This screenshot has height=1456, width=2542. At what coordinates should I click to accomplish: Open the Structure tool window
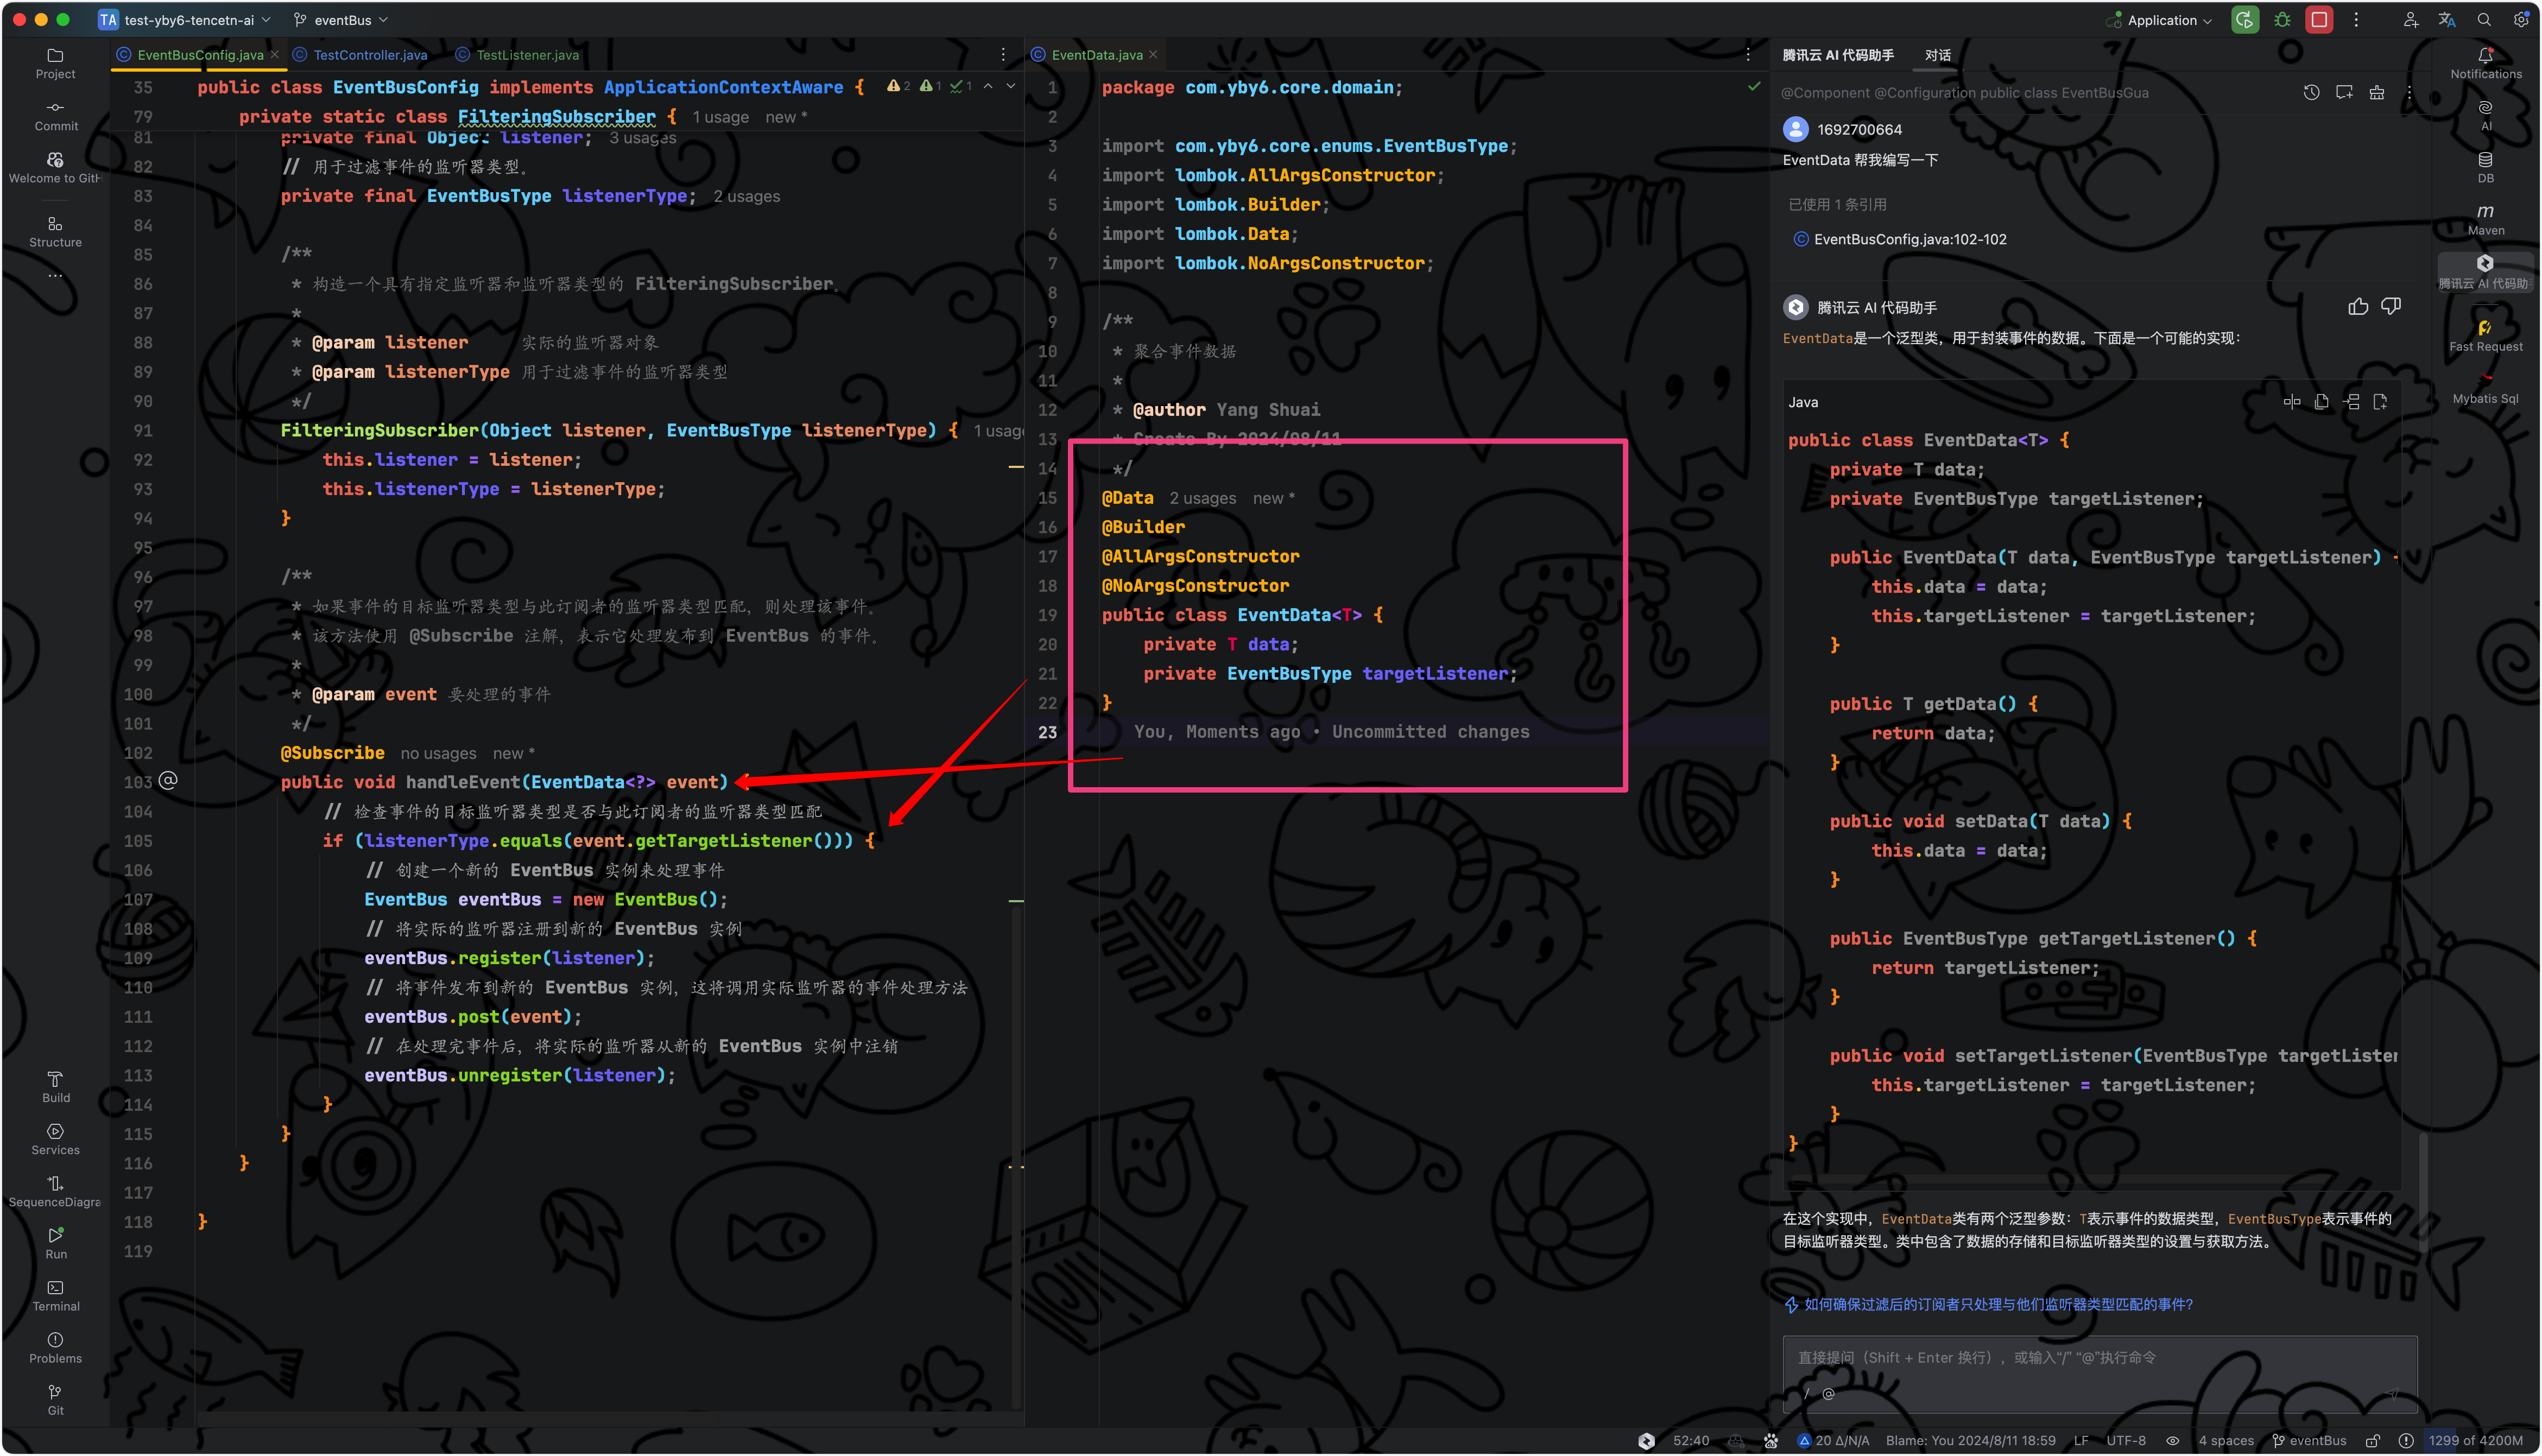pos(55,232)
